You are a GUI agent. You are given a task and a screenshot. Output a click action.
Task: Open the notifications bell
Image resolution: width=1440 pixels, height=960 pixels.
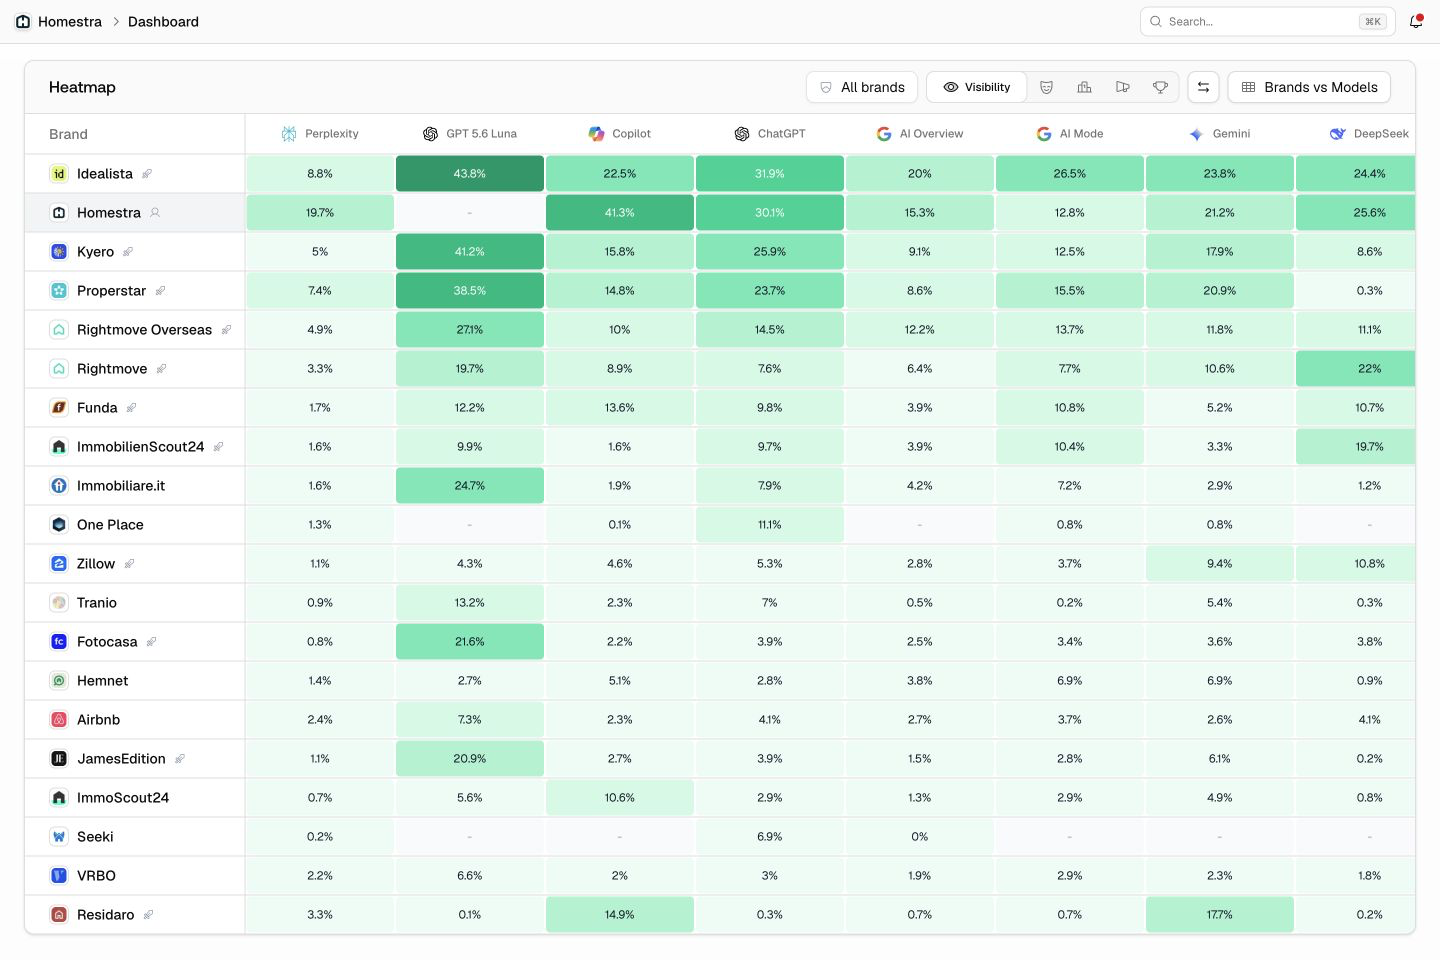click(1416, 21)
